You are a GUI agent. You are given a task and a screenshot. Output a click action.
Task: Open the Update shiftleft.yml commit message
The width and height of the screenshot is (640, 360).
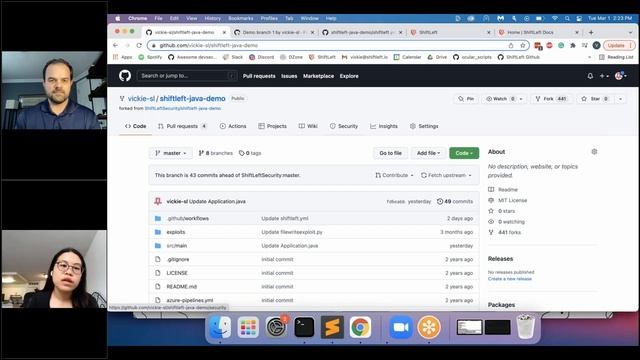pos(285,219)
